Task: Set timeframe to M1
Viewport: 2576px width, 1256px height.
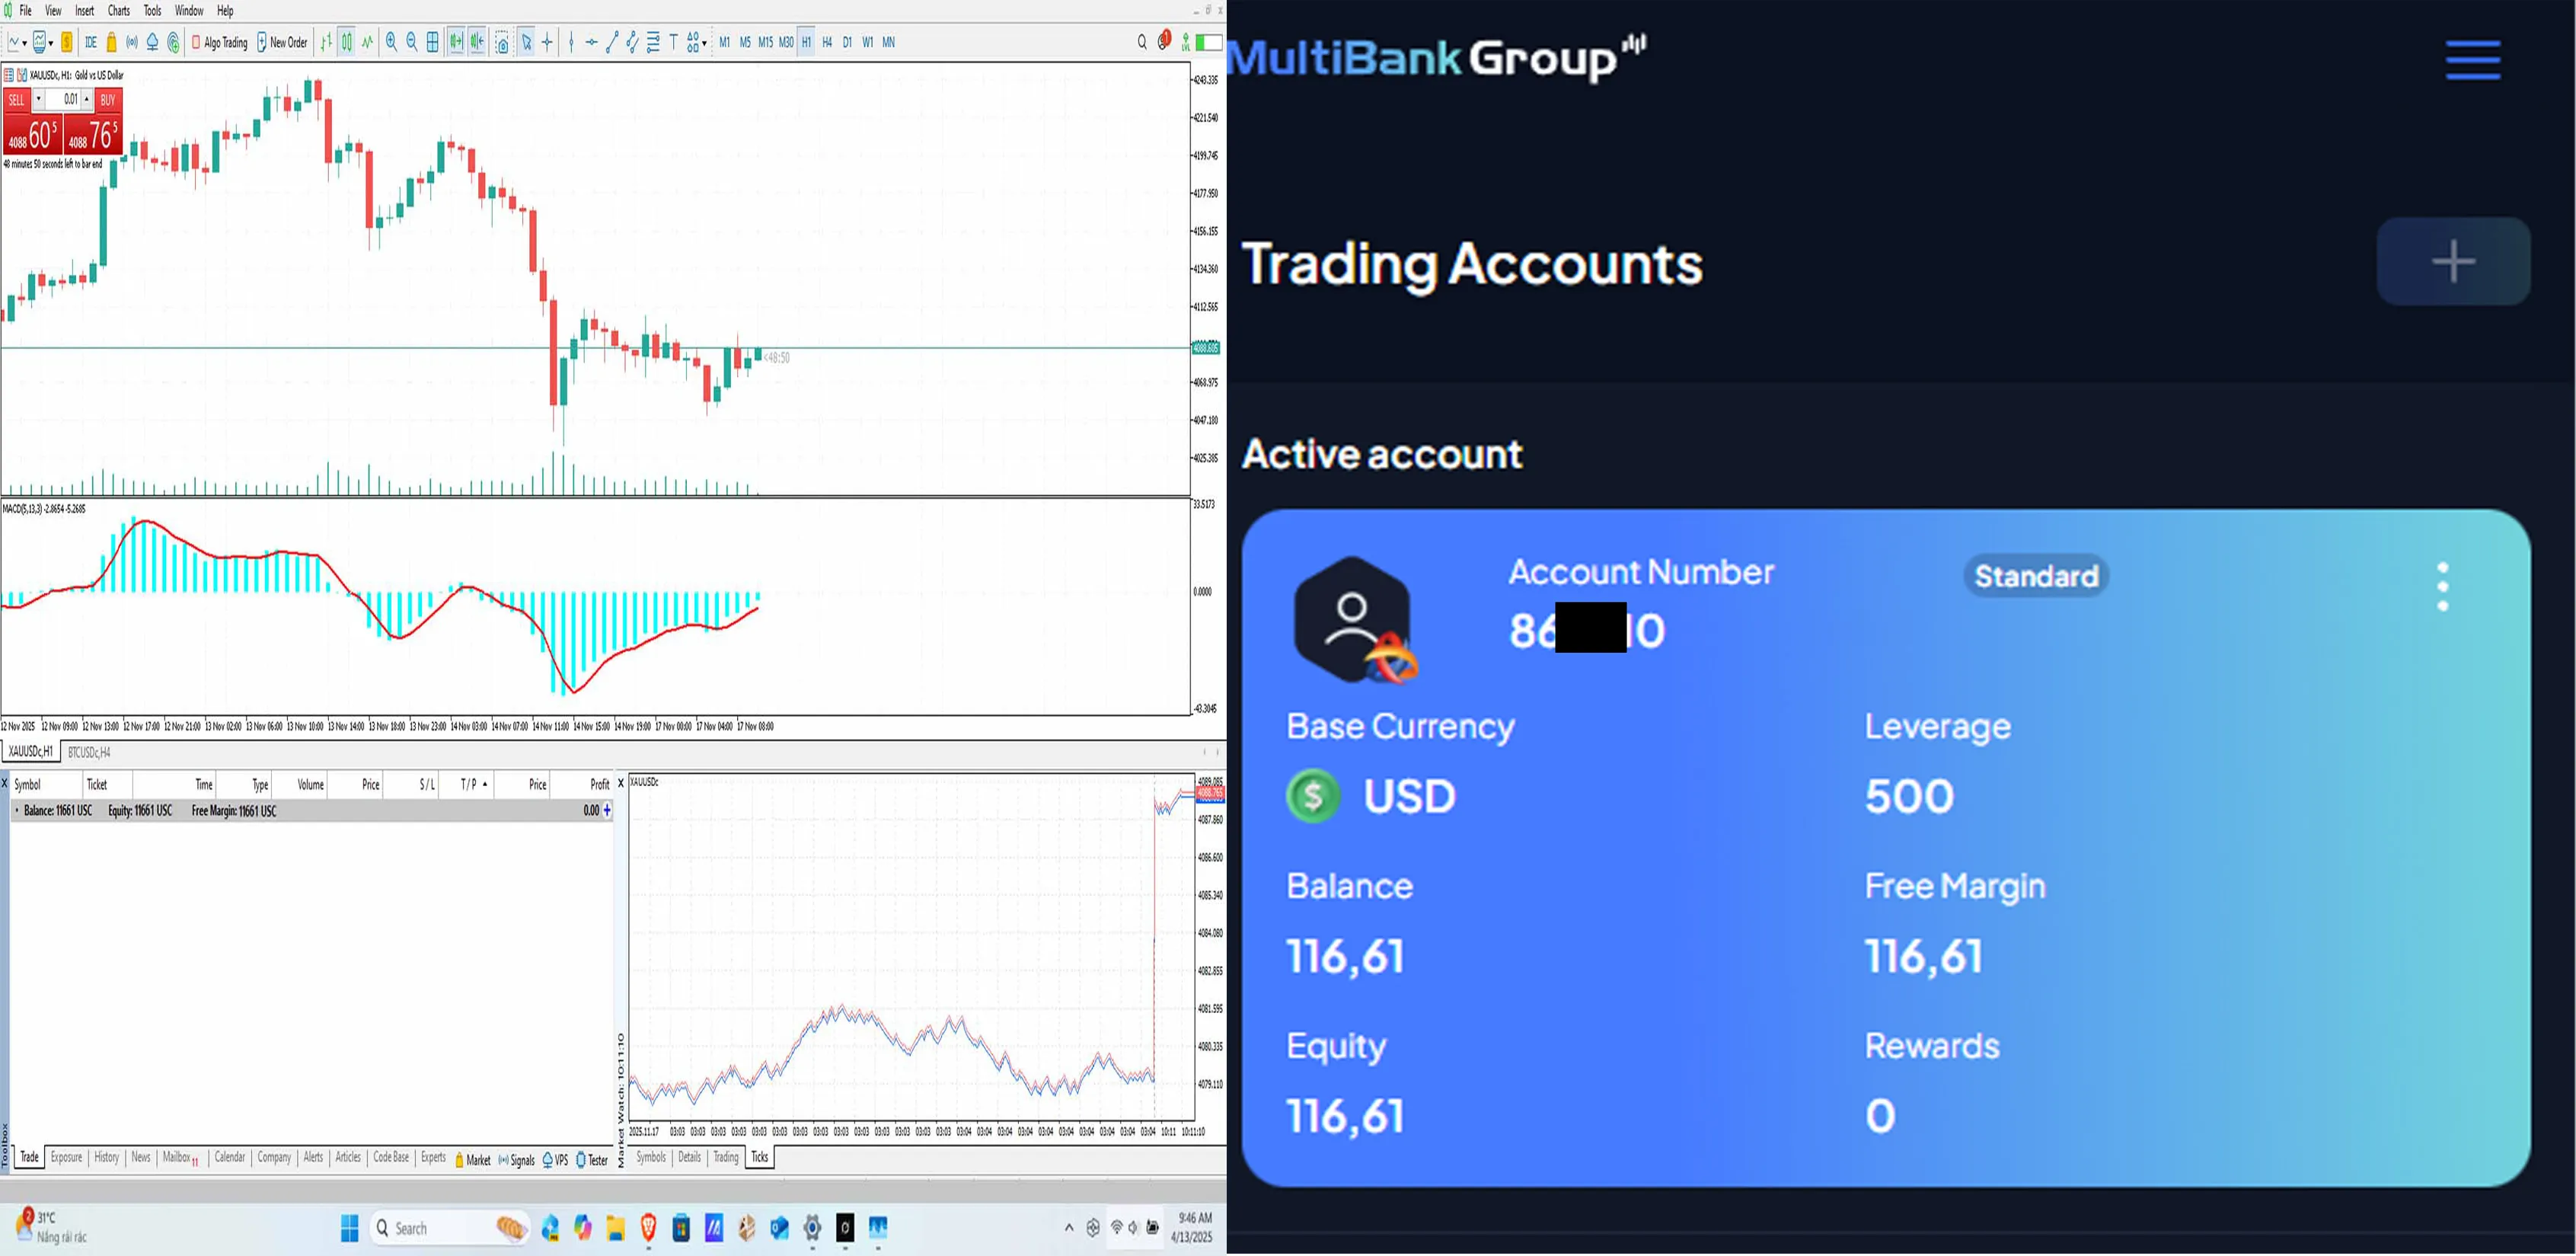Action: click(x=725, y=42)
